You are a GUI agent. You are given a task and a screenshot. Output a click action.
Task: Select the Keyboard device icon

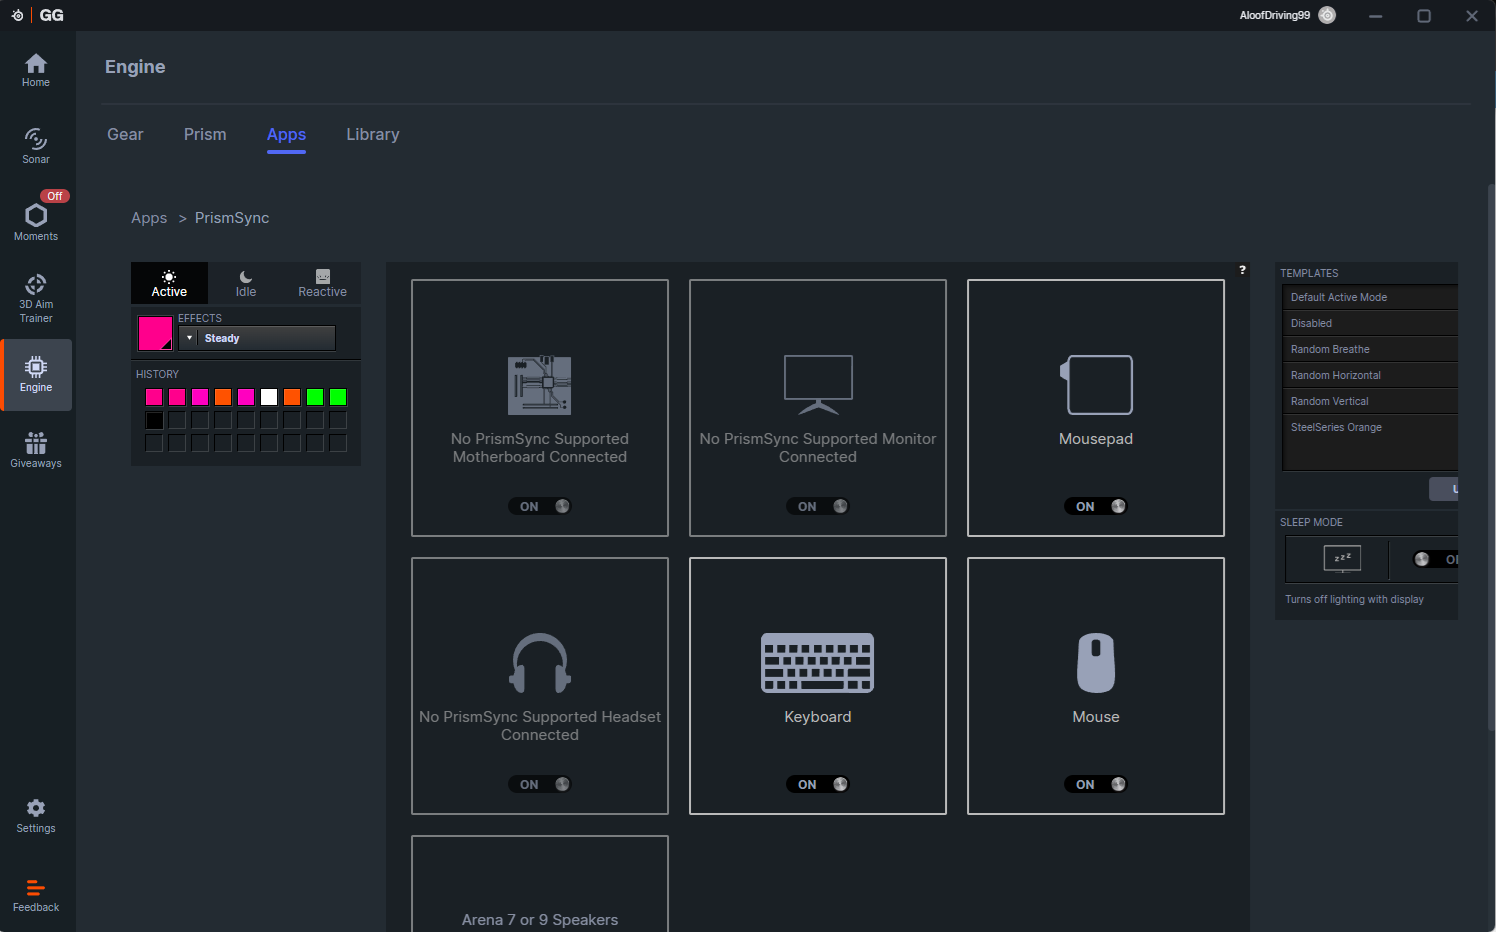(818, 663)
